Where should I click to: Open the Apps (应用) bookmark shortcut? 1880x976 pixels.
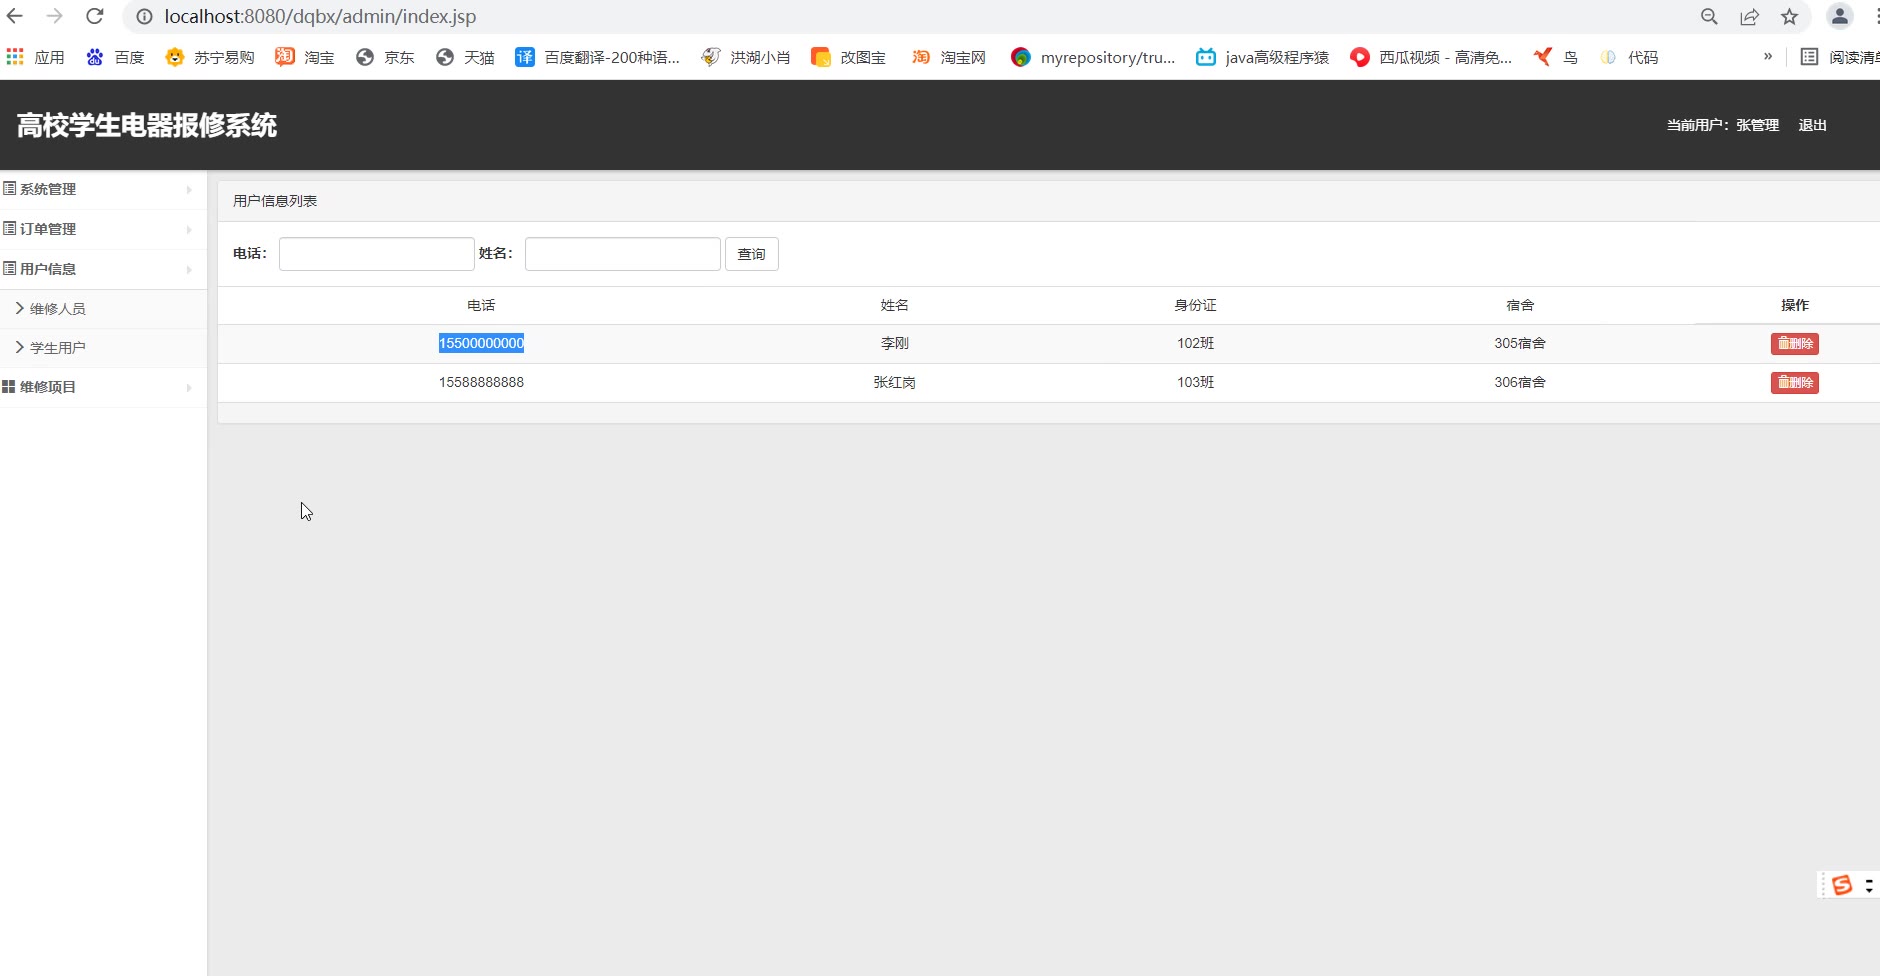pos(35,57)
